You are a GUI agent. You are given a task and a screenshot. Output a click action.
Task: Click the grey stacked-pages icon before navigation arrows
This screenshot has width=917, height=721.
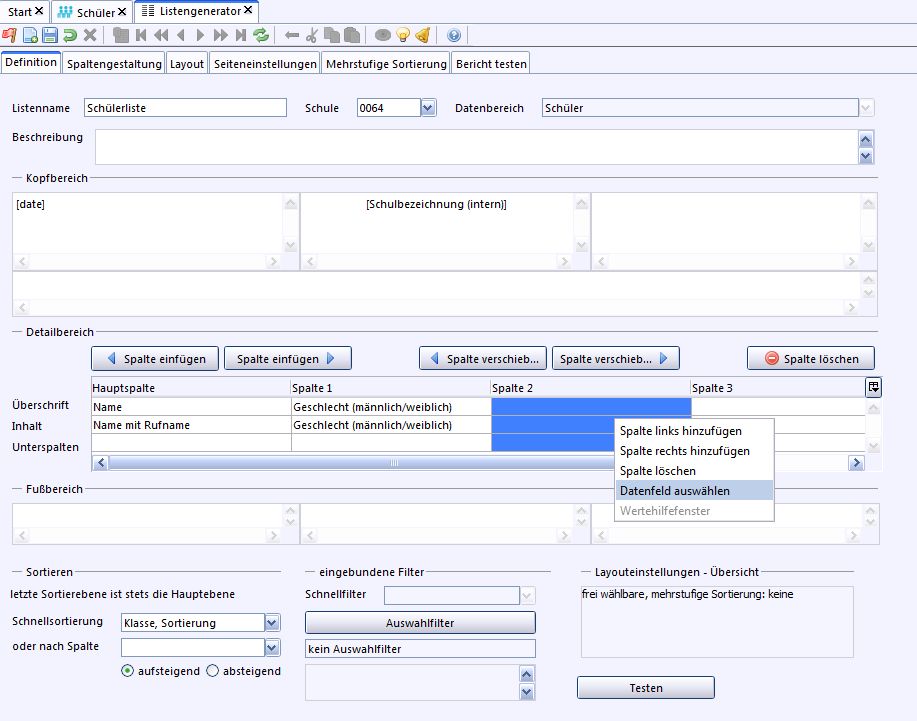pyautogui.click(x=121, y=36)
